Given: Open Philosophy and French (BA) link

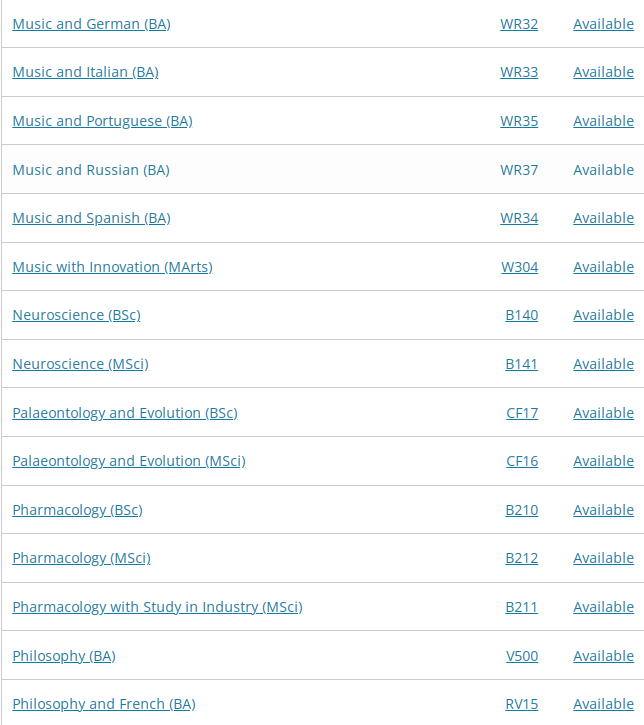Looking at the screenshot, I should [x=104, y=705].
